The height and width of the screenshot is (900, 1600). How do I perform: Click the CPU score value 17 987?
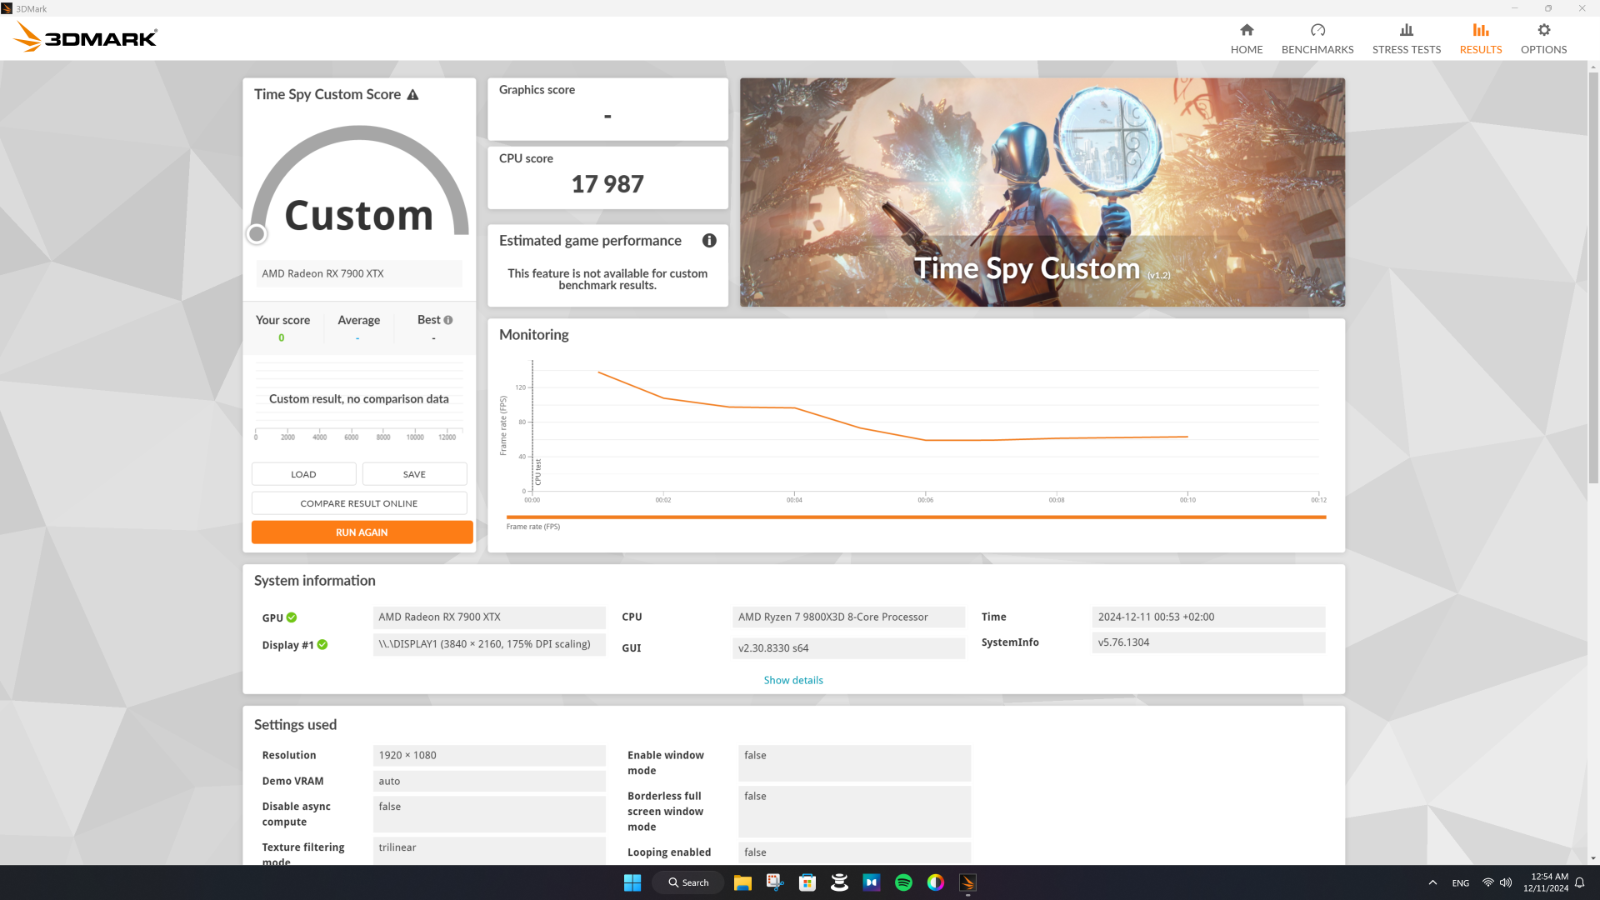click(607, 184)
